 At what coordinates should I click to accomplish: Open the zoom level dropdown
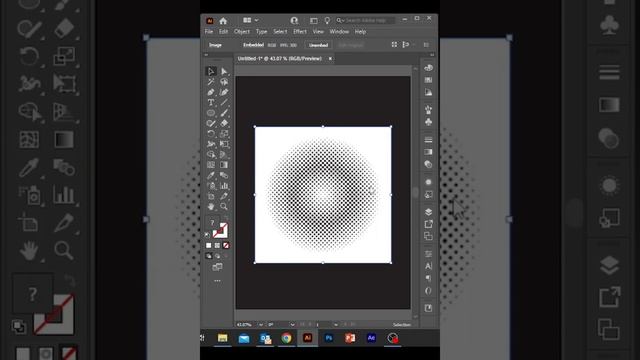pyautogui.click(x=261, y=325)
